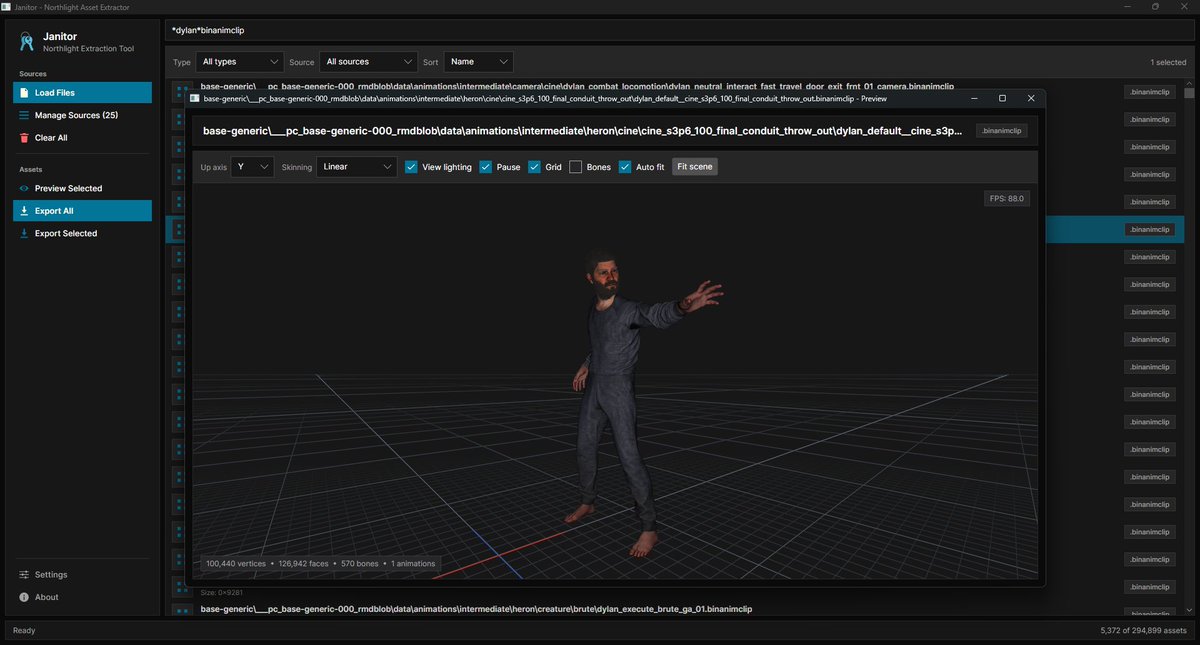Enable the Bones checkbox

575,167
